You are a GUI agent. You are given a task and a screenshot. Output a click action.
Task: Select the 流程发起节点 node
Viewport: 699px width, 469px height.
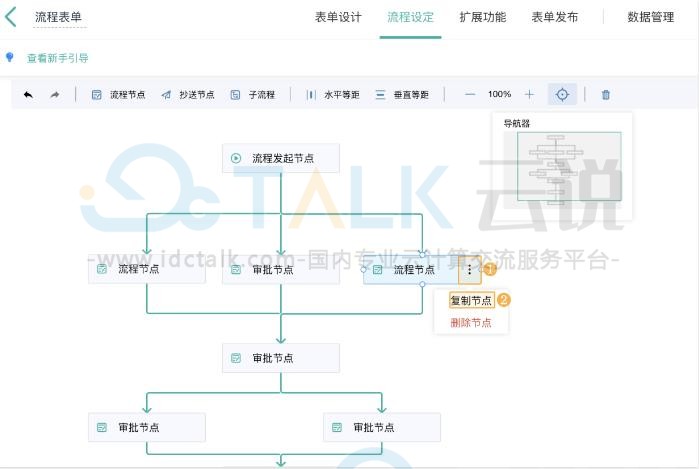pos(281,158)
